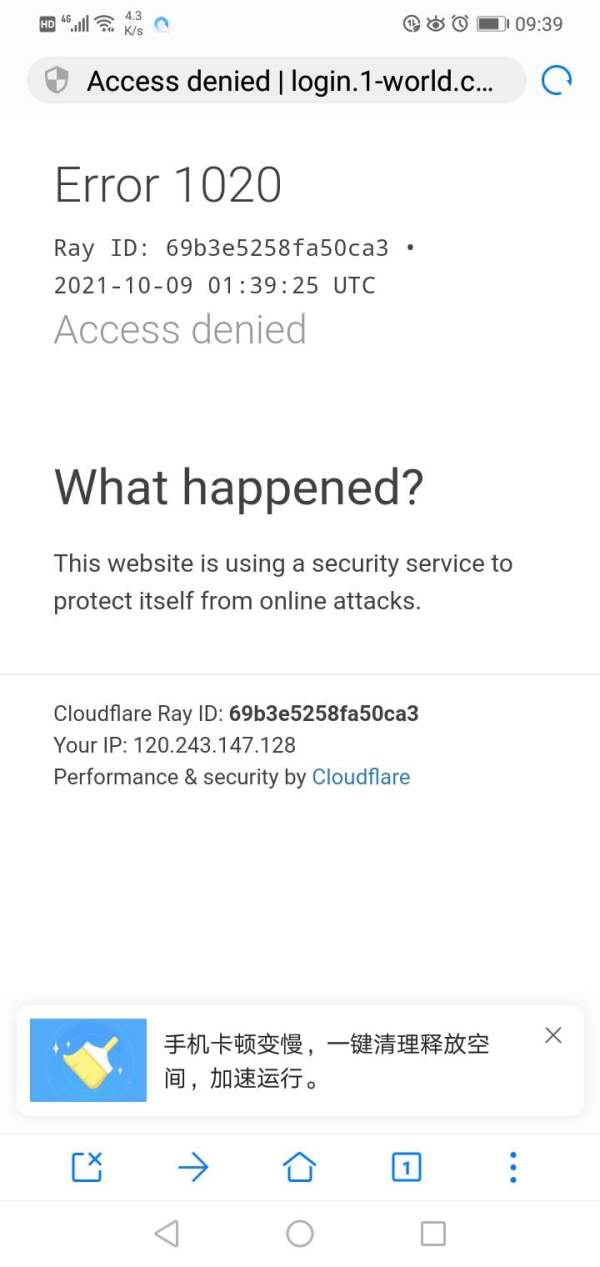
Task: Open the Cloudflare link
Action: (361, 777)
